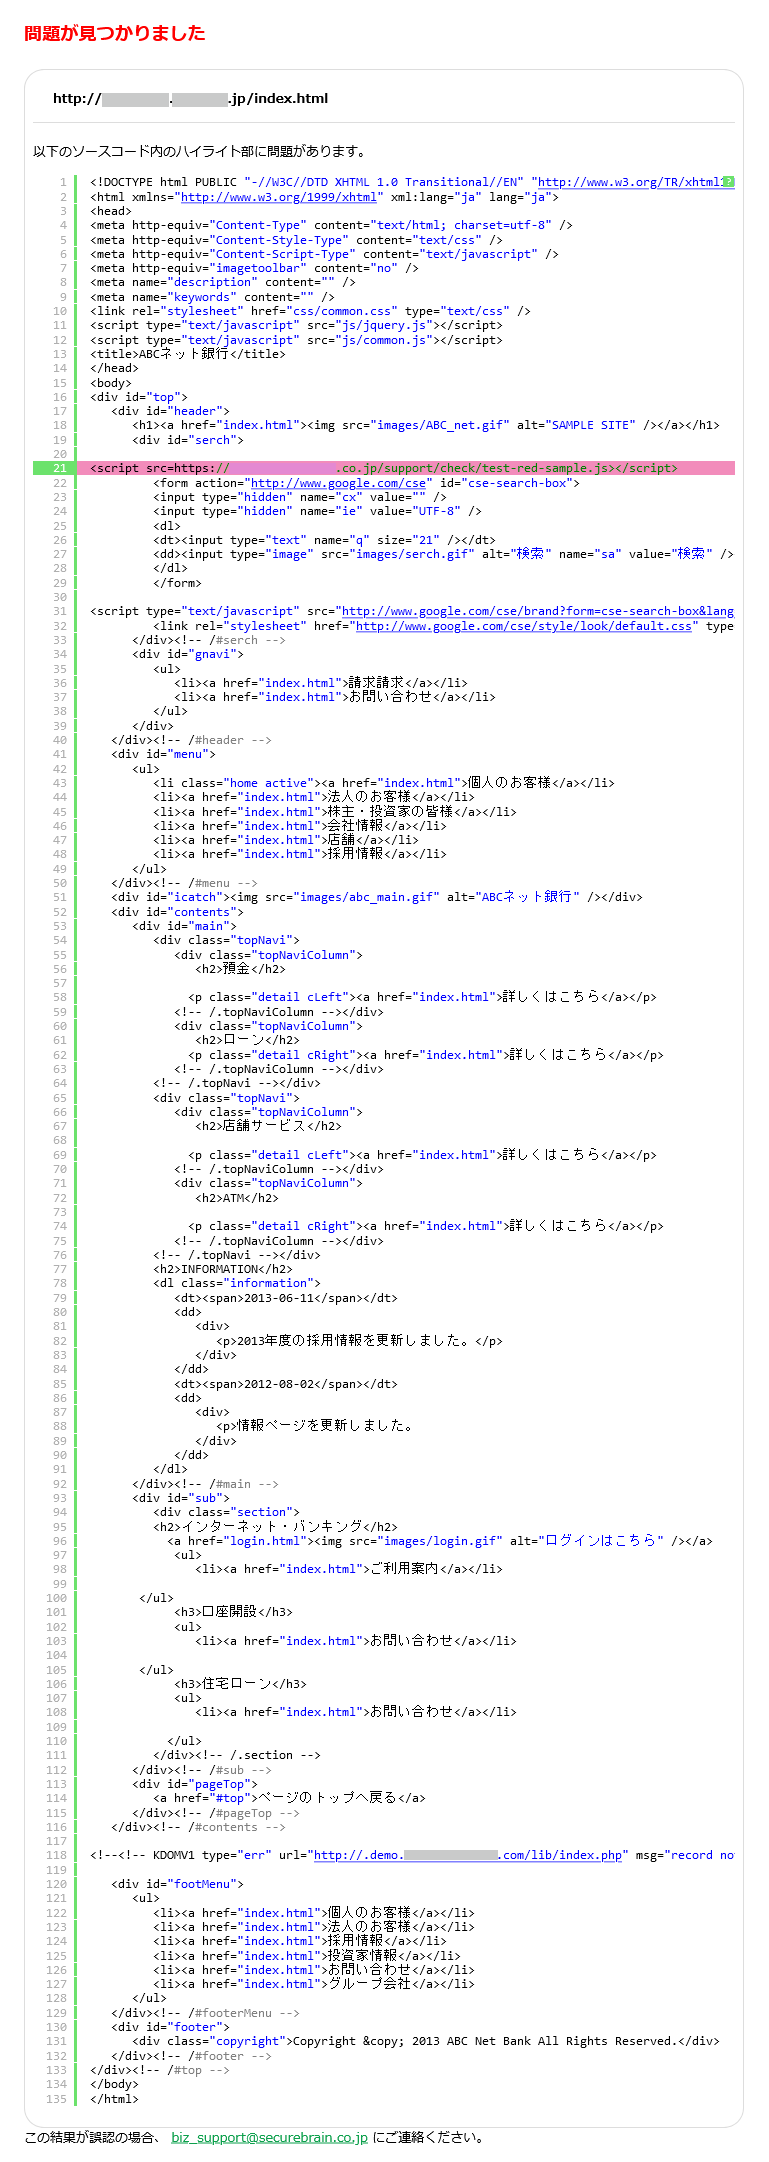Image resolution: width=769 pixels, height=2162 pixels.
Task: Click the green help icon on line 1
Action: (x=729, y=182)
